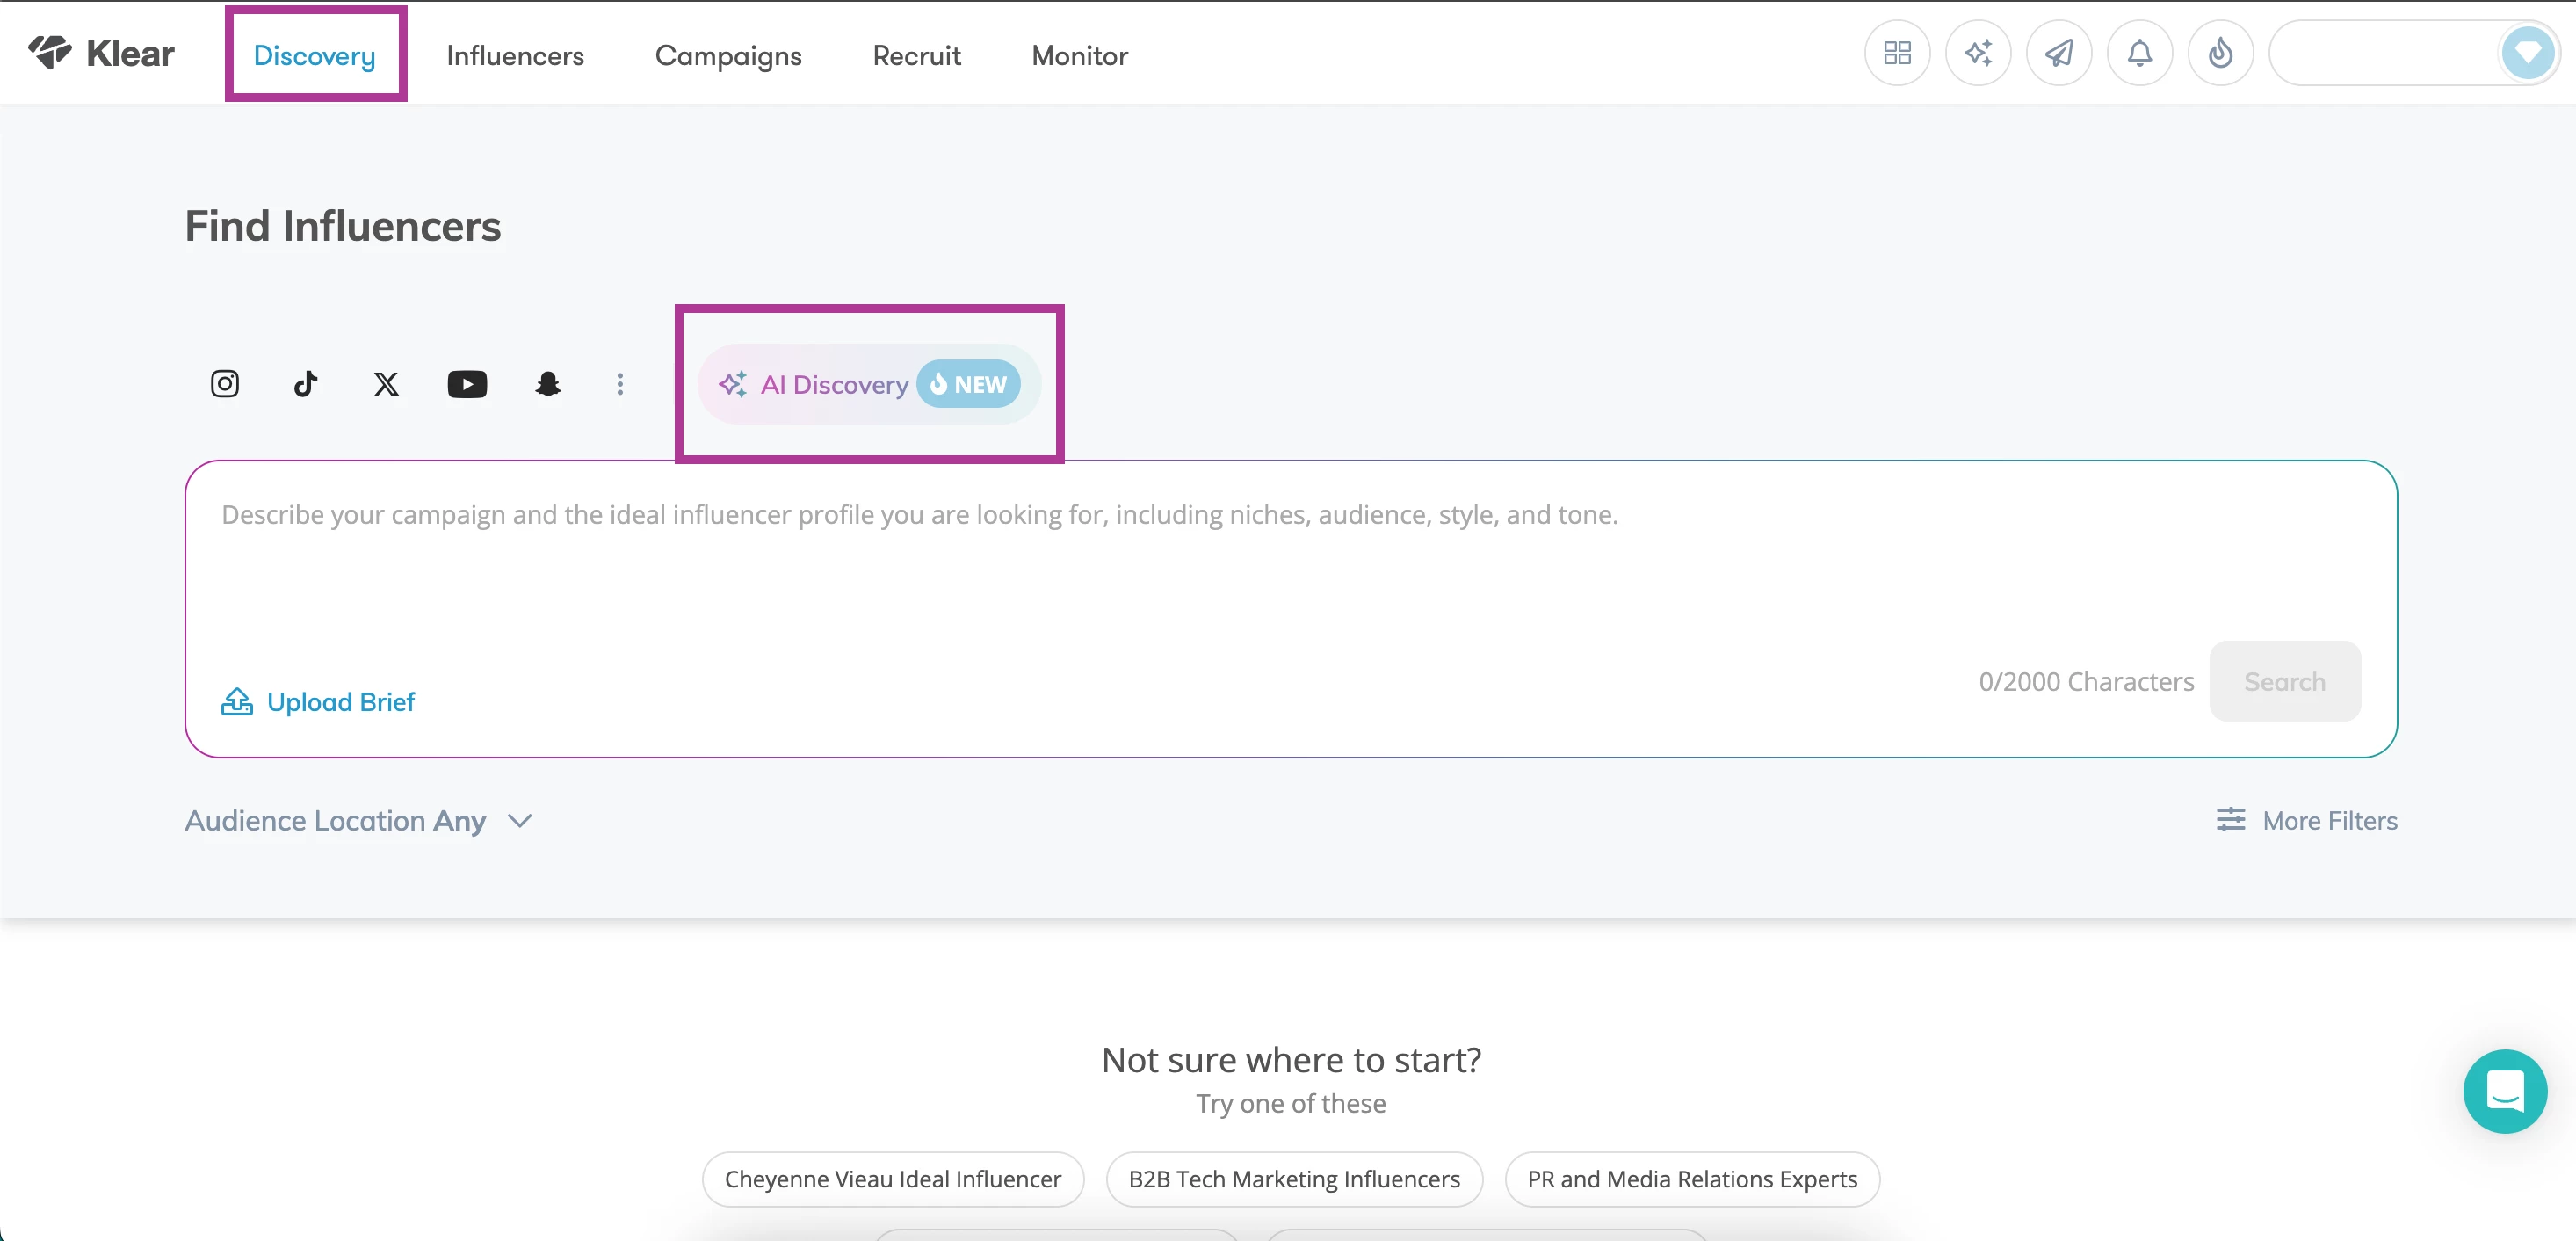
Task: Expand the Audience Location dropdown
Action: [359, 821]
